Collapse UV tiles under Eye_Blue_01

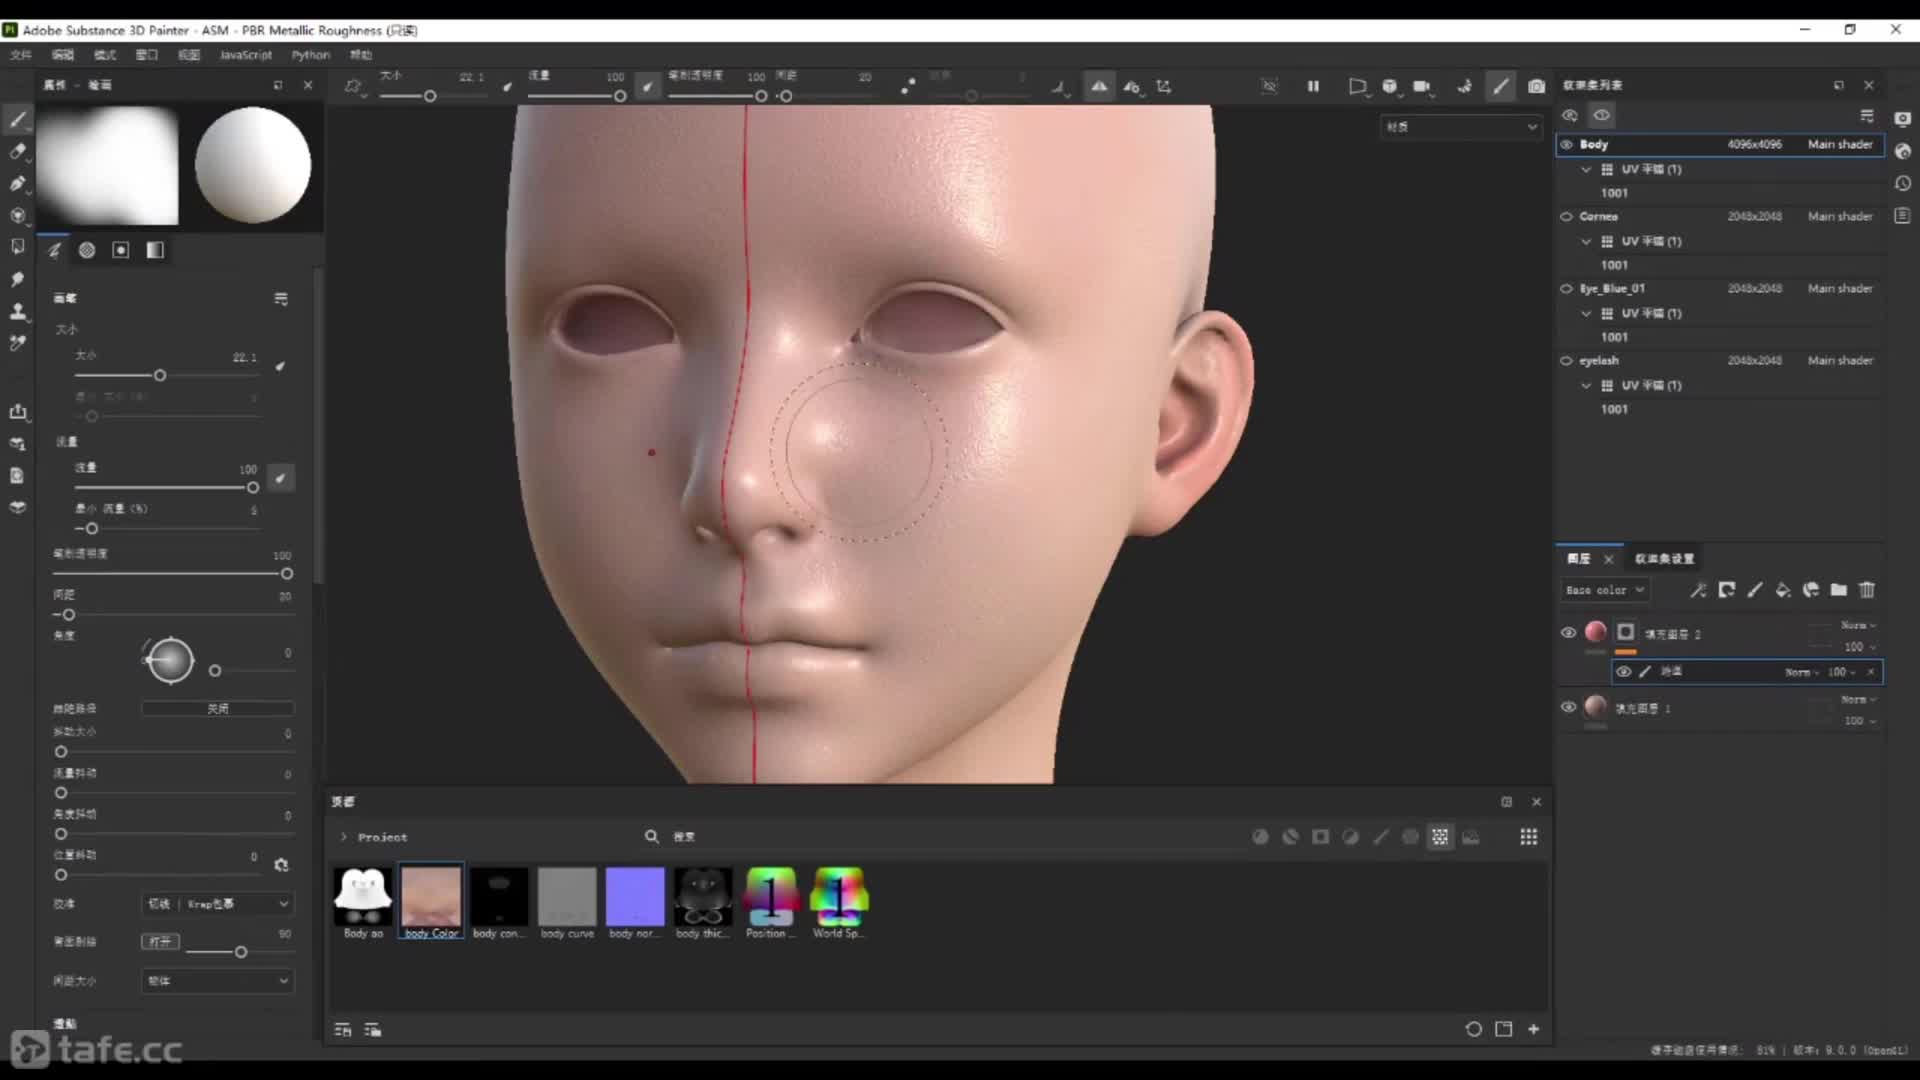[1586, 313]
